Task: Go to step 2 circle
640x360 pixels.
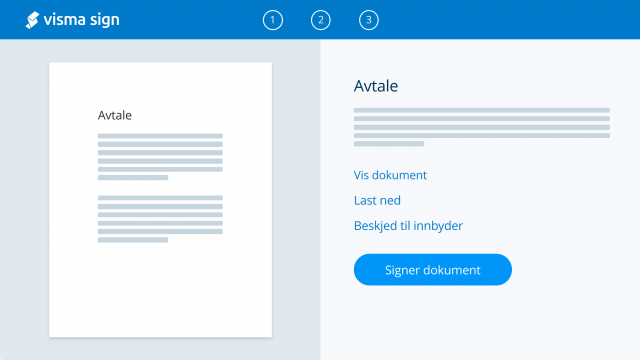Action: [x=321, y=20]
